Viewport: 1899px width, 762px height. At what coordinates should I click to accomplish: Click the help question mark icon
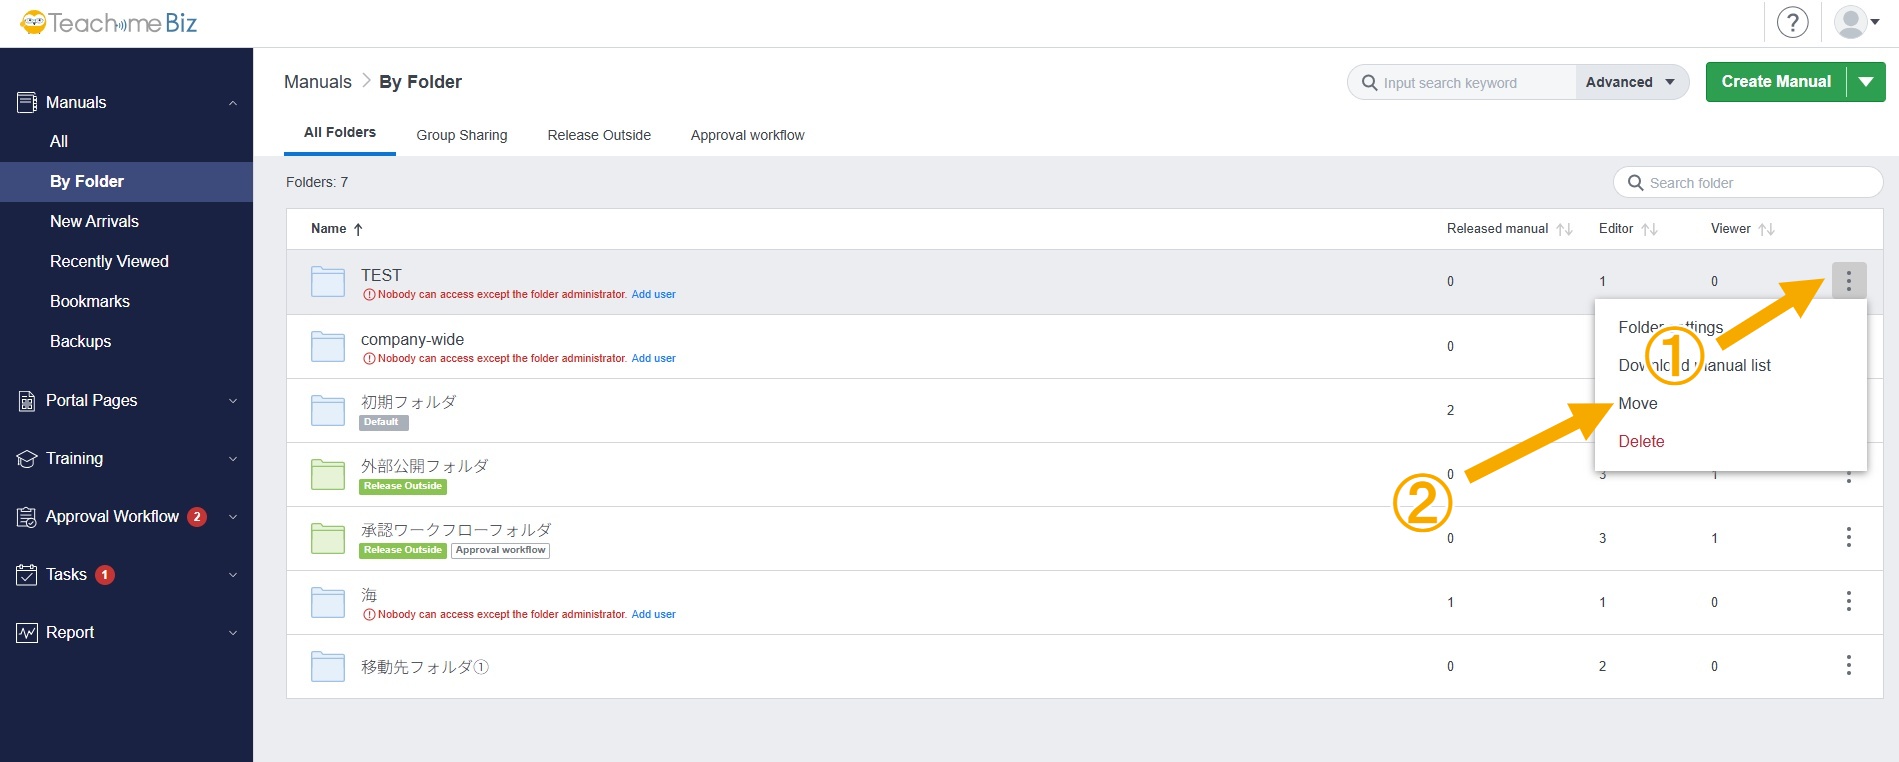1792,22
